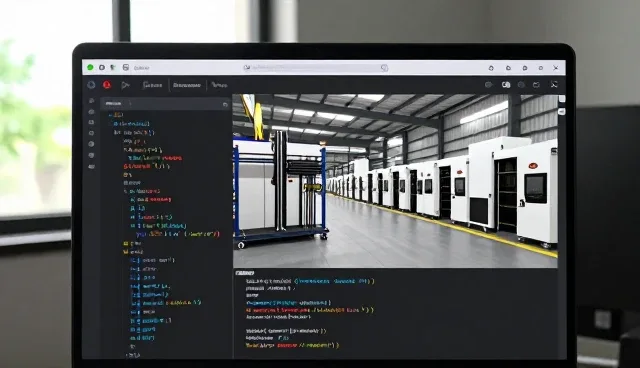Select the file tab heading the code panel
Viewport: 640px width, 368px height.
click(113, 104)
